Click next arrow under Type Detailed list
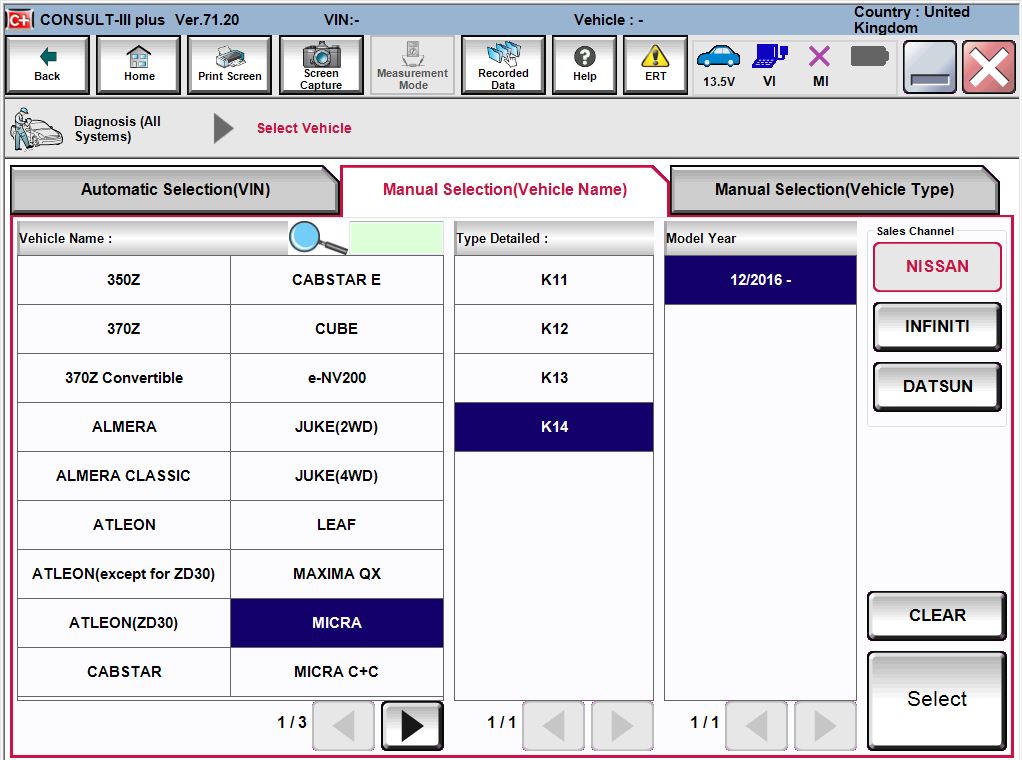 point(622,725)
